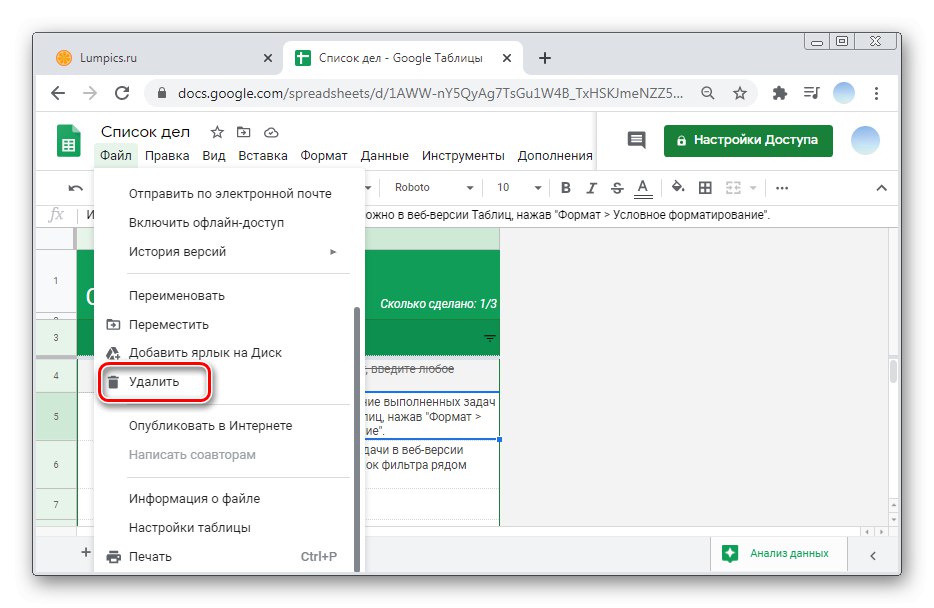Viewport: 934px width, 608px height.
Task: Open the browser extensions puzzle icon
Action: [779, 93]
